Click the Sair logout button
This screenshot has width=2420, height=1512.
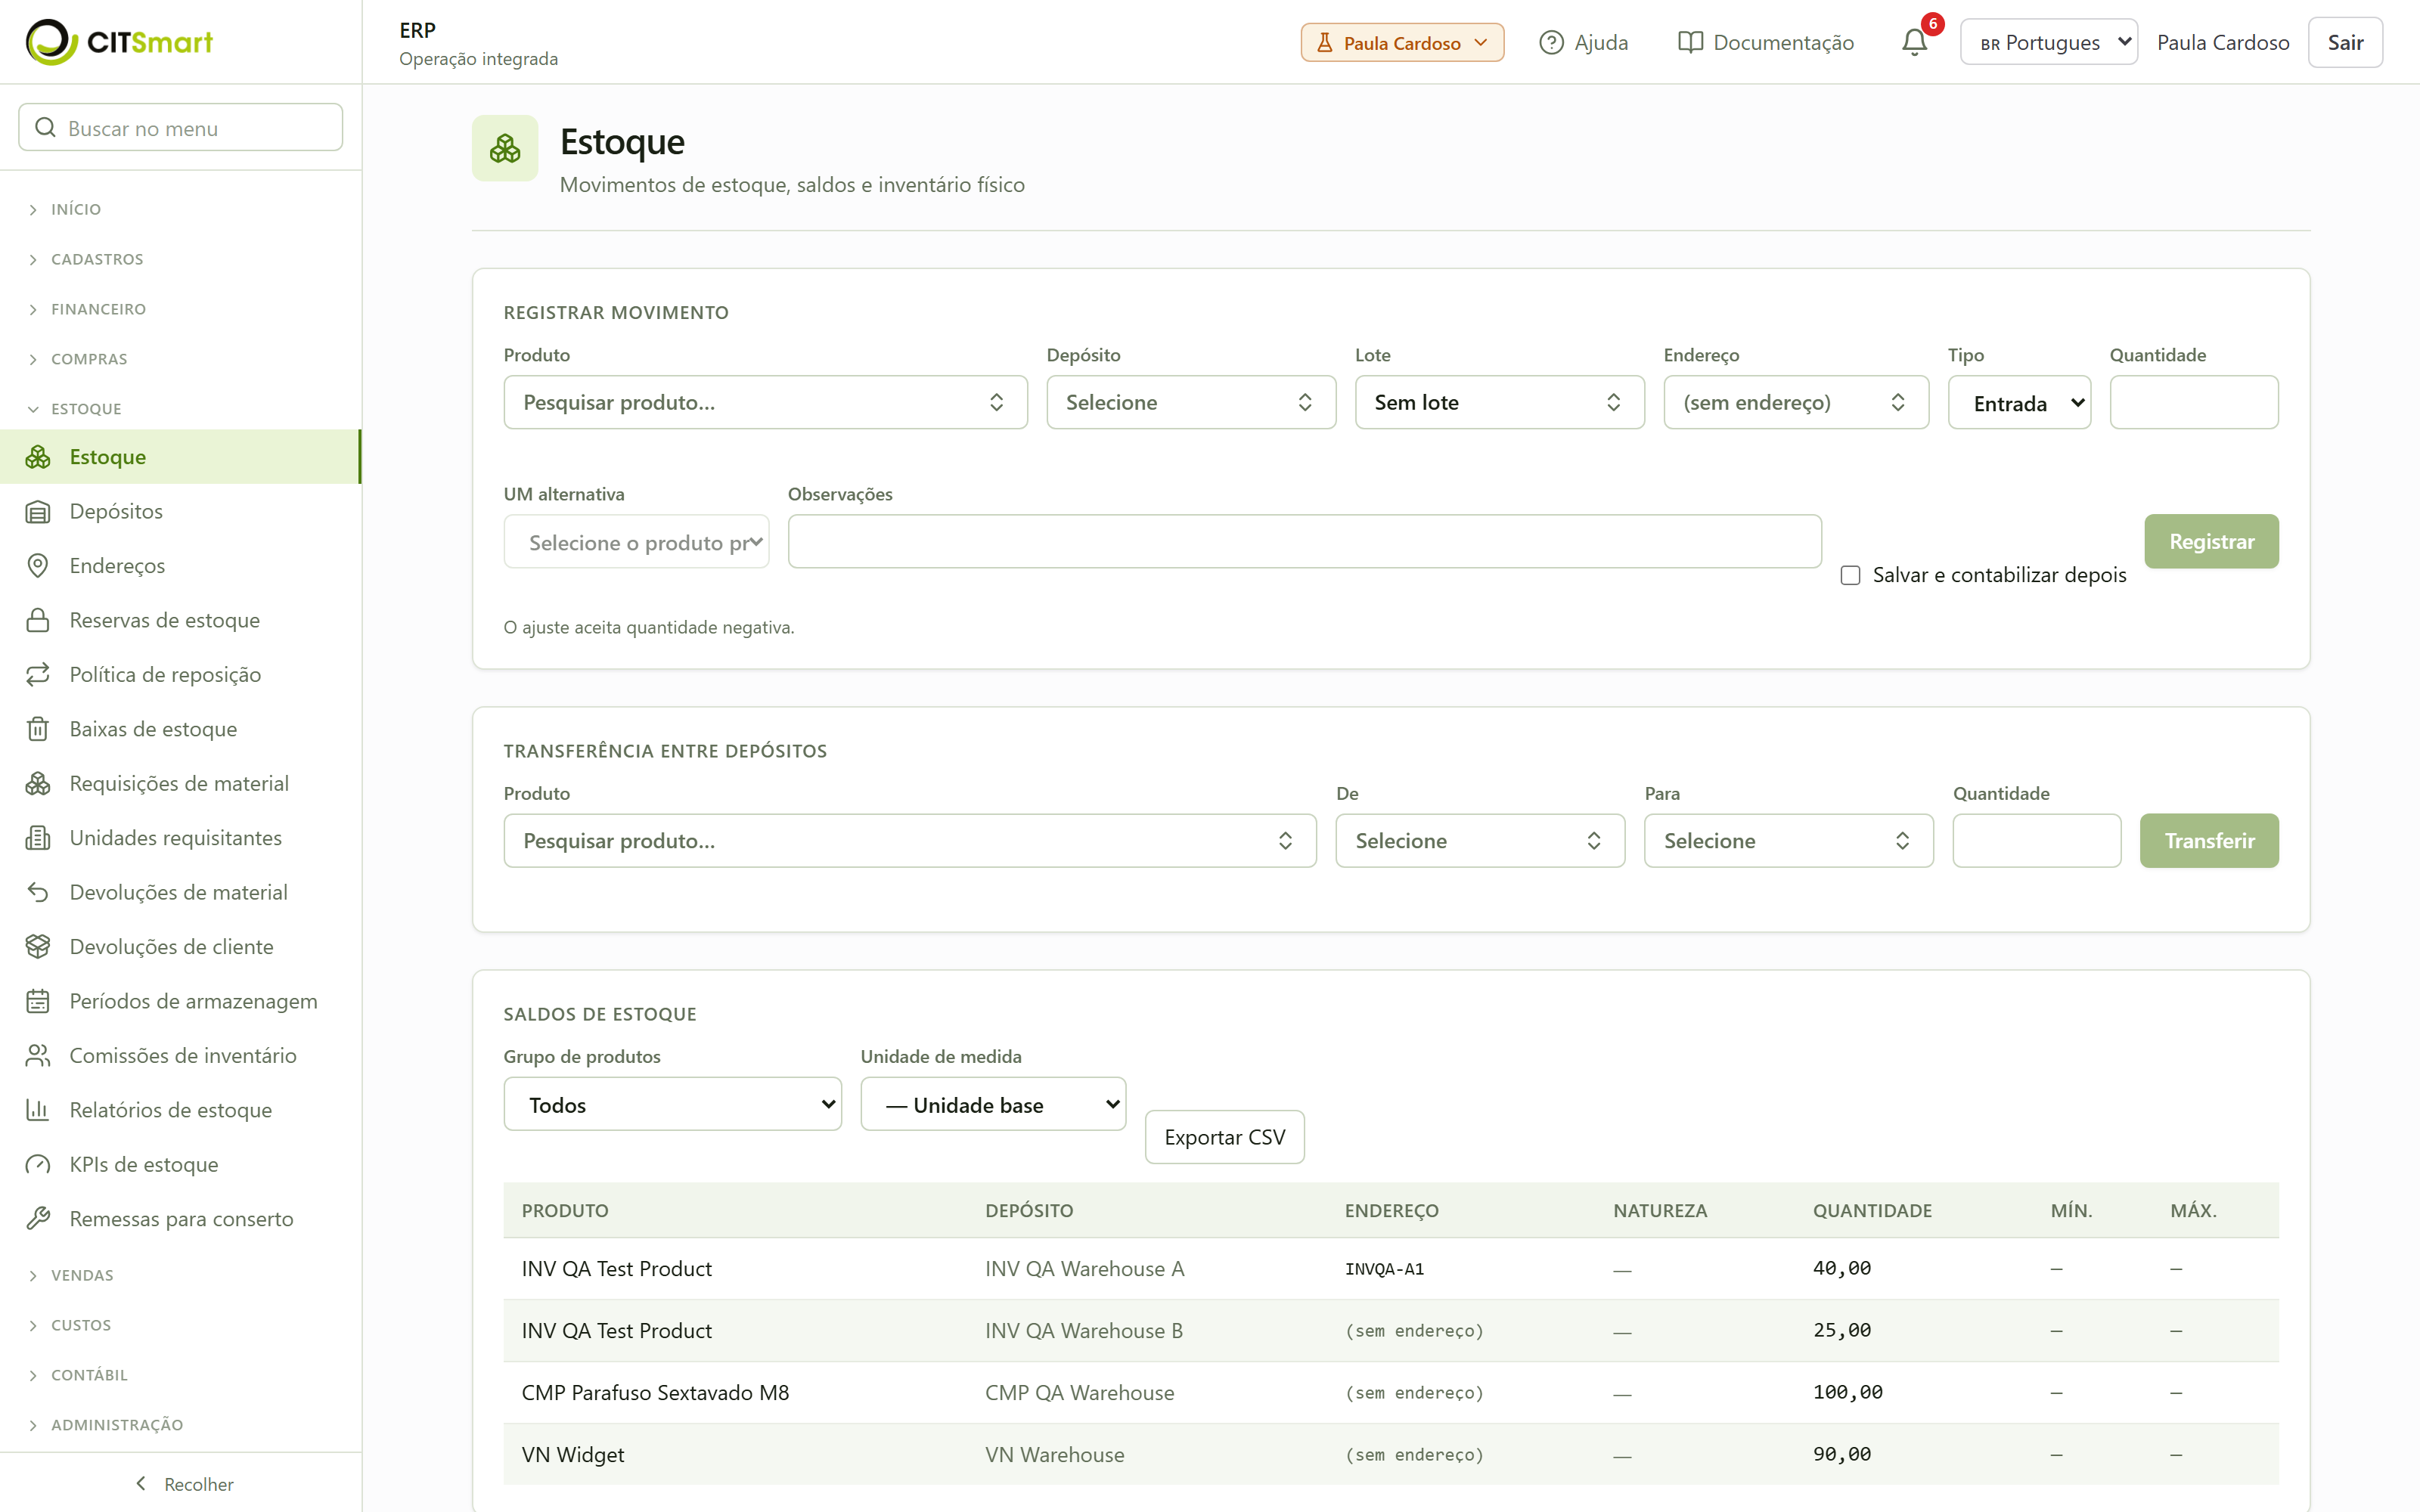pos(2345,42)
